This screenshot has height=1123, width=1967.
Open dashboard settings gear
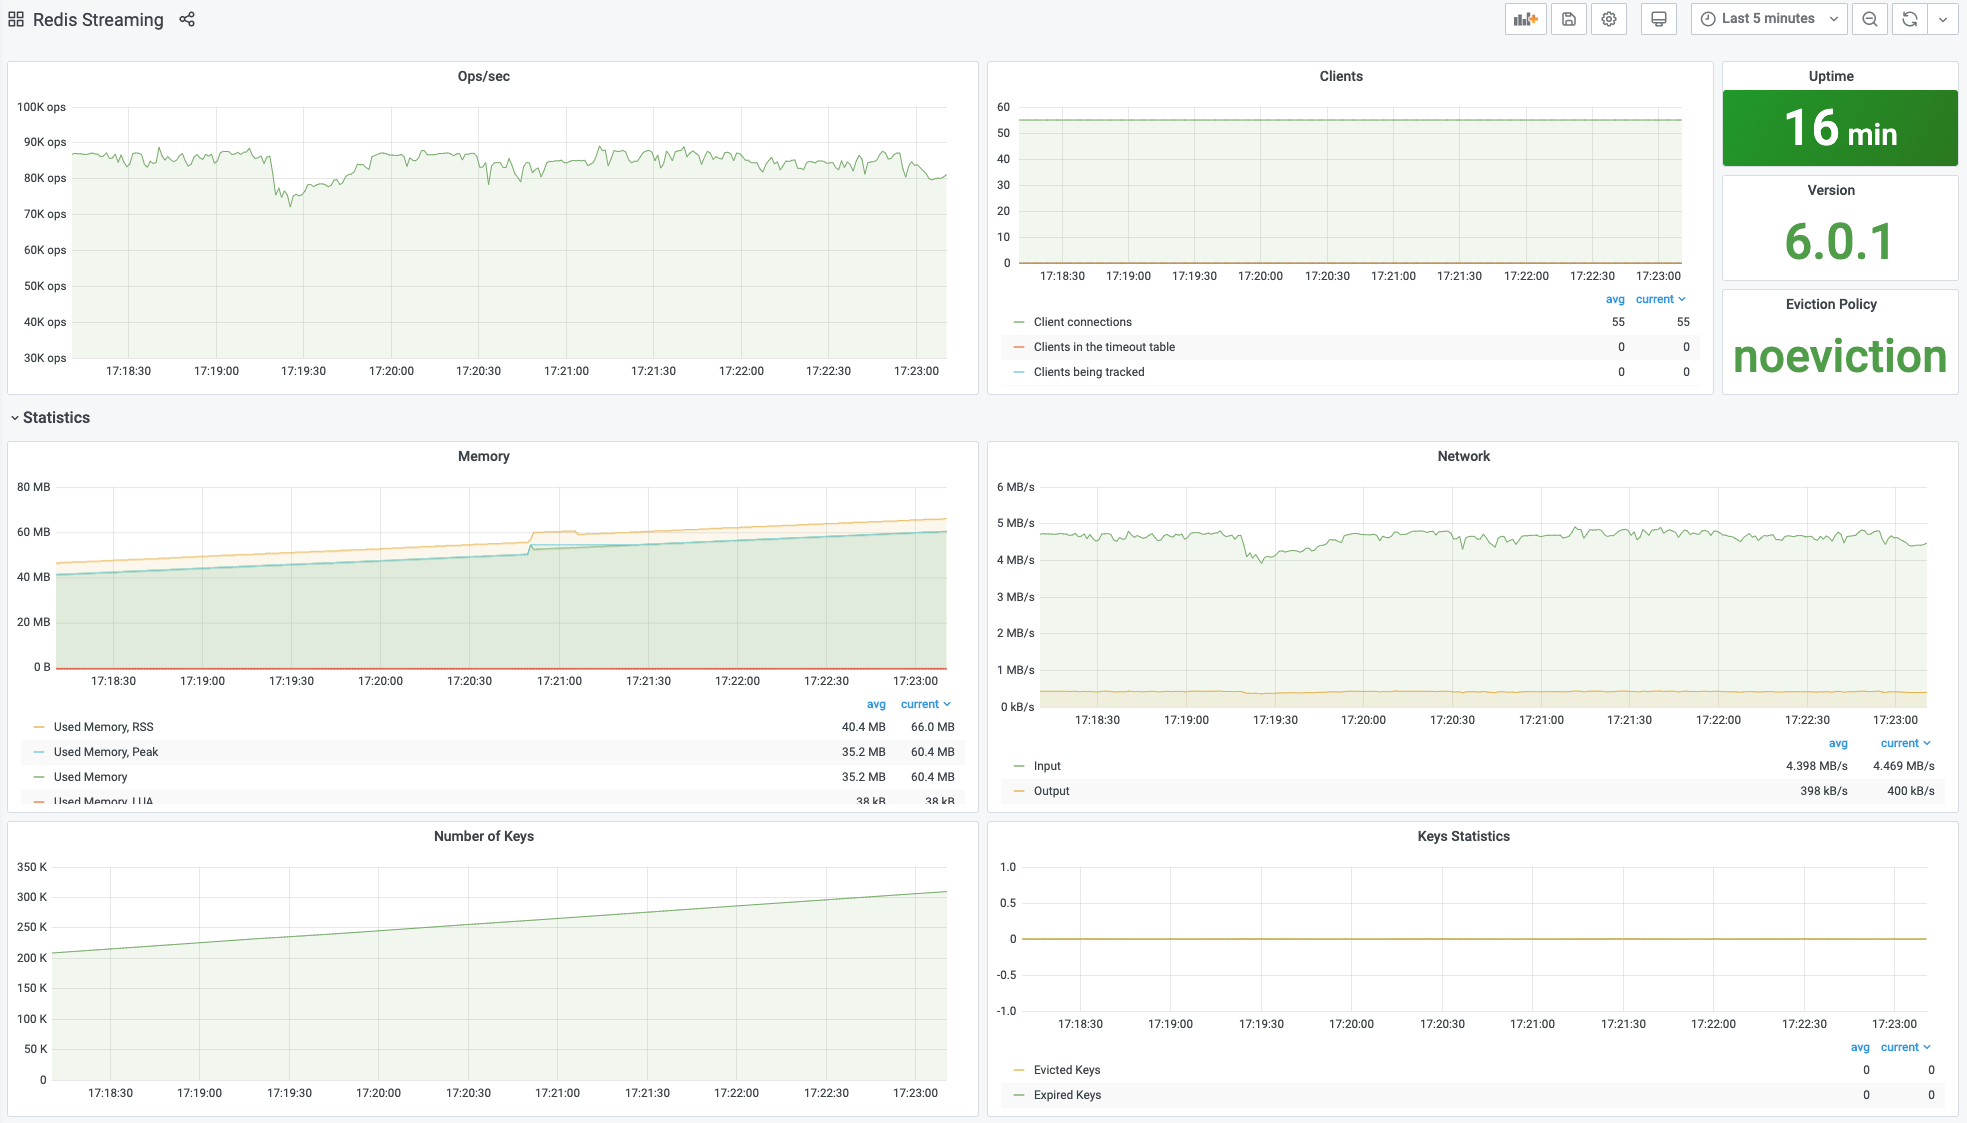pyautogui.click(x=1608, y=19)
